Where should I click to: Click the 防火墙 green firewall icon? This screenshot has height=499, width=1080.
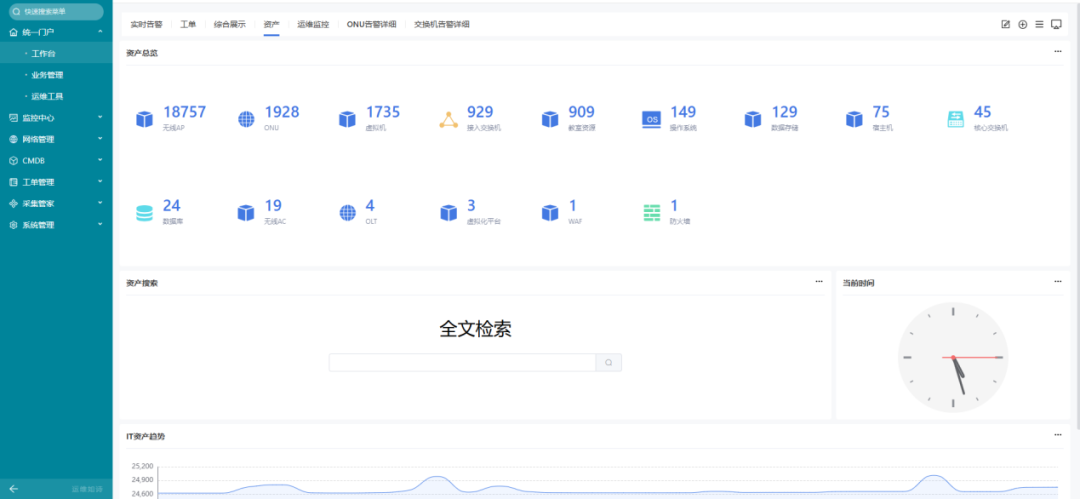(651, 213)
